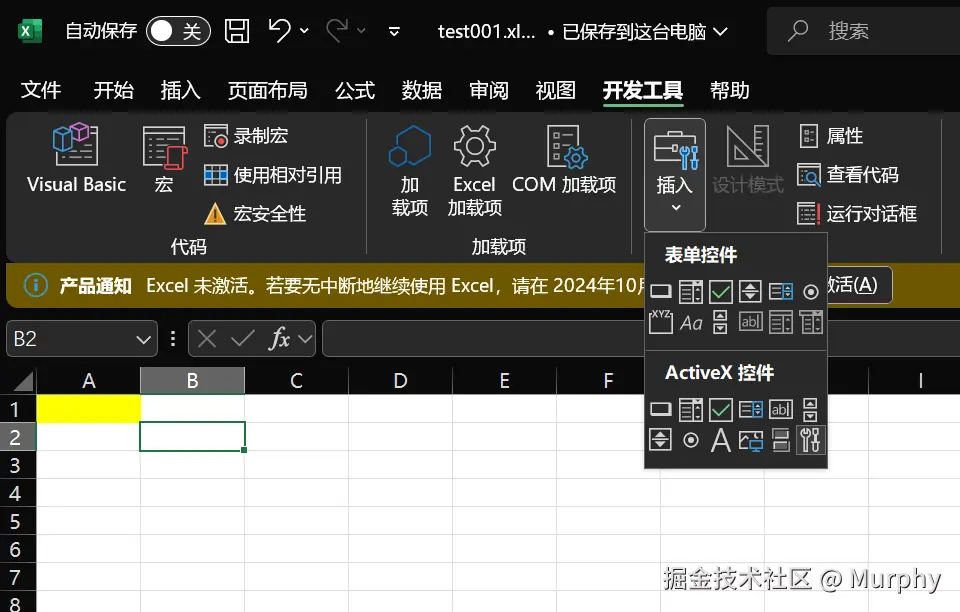Open 宏安全性 macro security settings
The image size is (960, 612).
(x=255, y=214)
